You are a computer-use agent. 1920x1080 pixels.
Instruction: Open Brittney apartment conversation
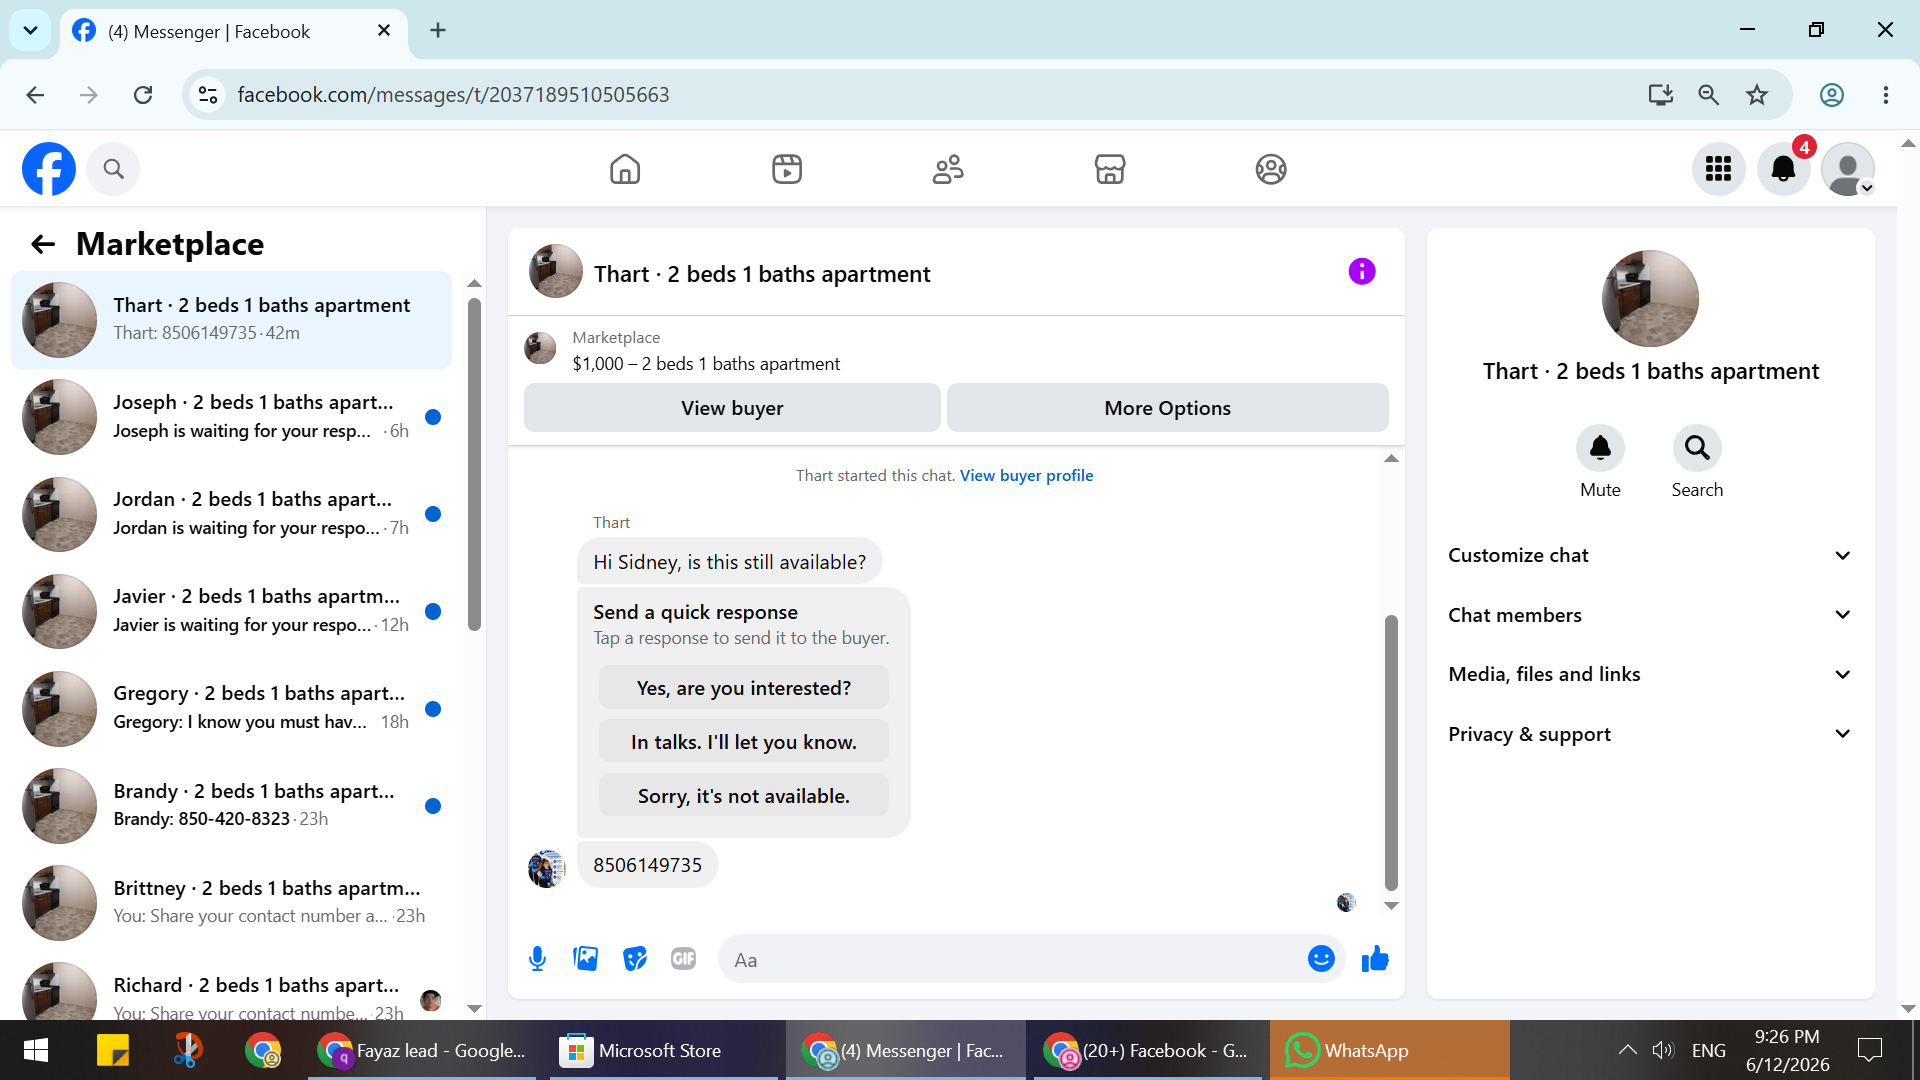pyautogui.click(x=231, y=903)
